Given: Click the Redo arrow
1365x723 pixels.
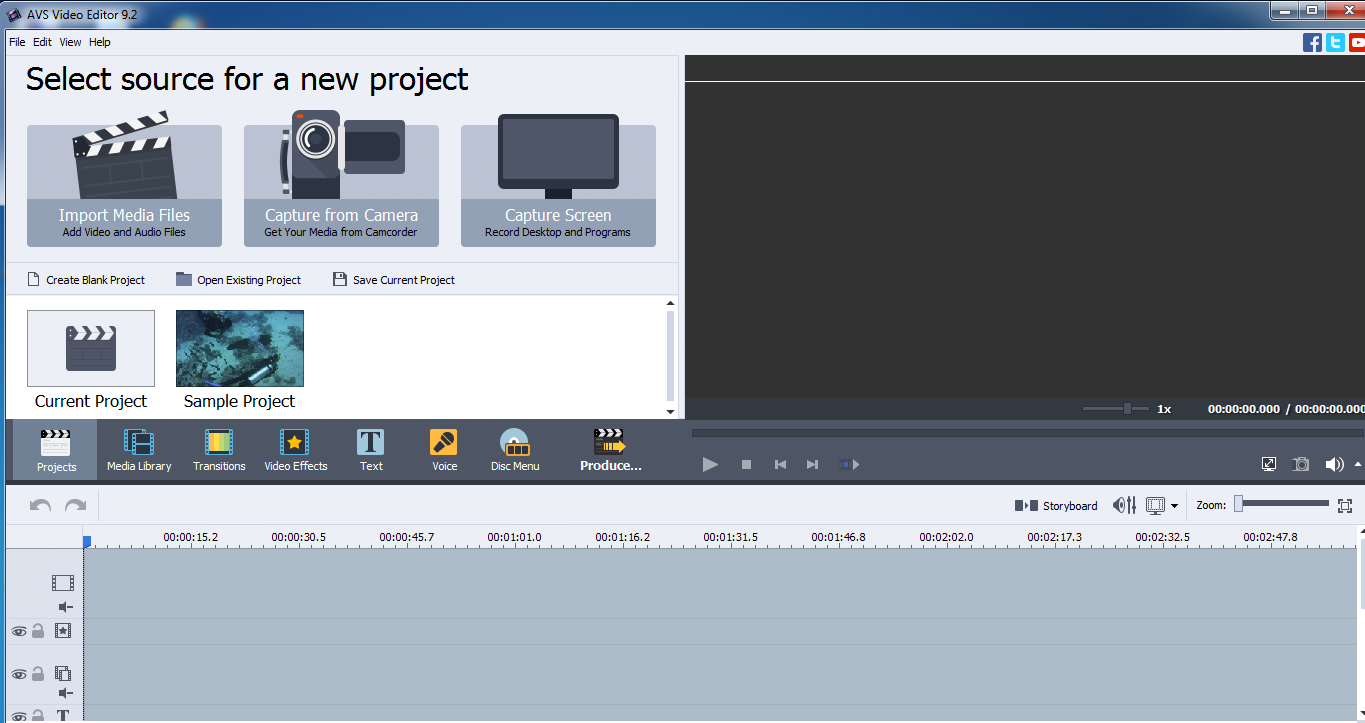Looking at the screenshot, I should 75,506.
